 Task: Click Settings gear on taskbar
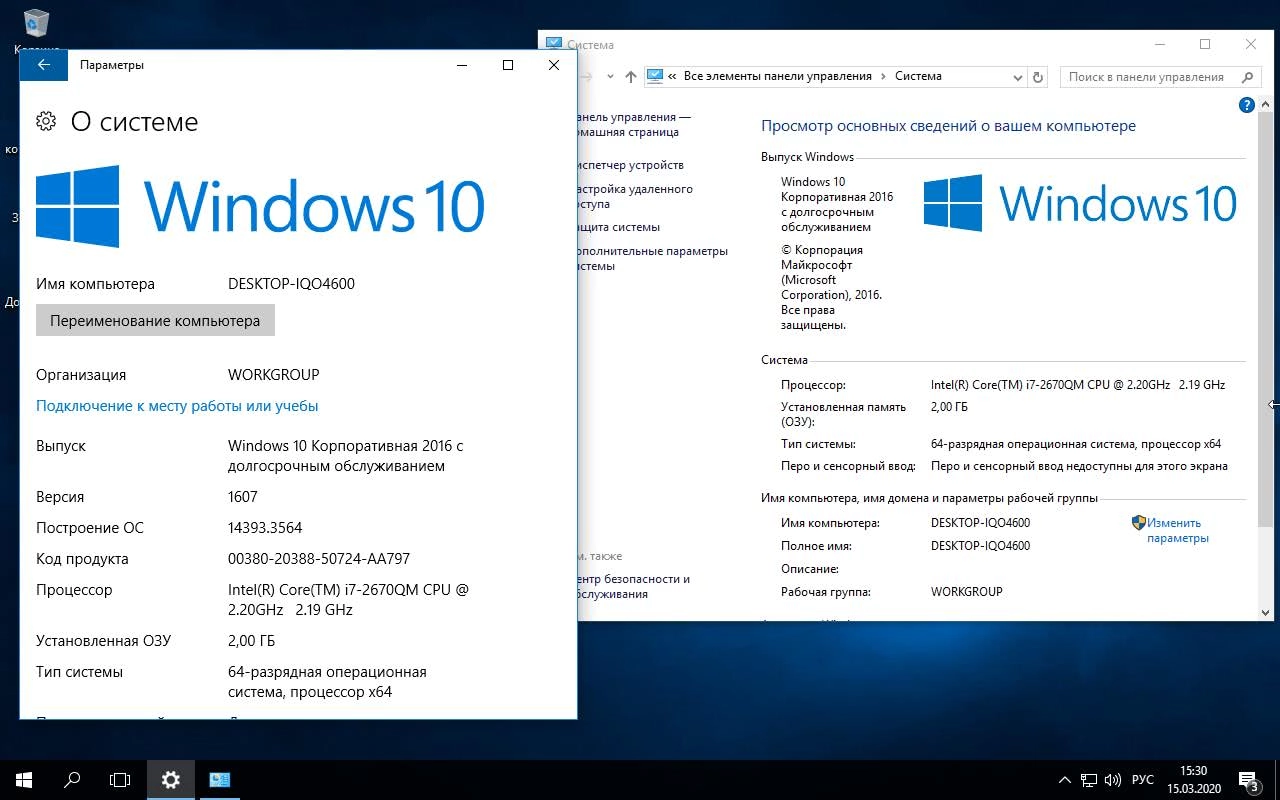pos(170,780)
